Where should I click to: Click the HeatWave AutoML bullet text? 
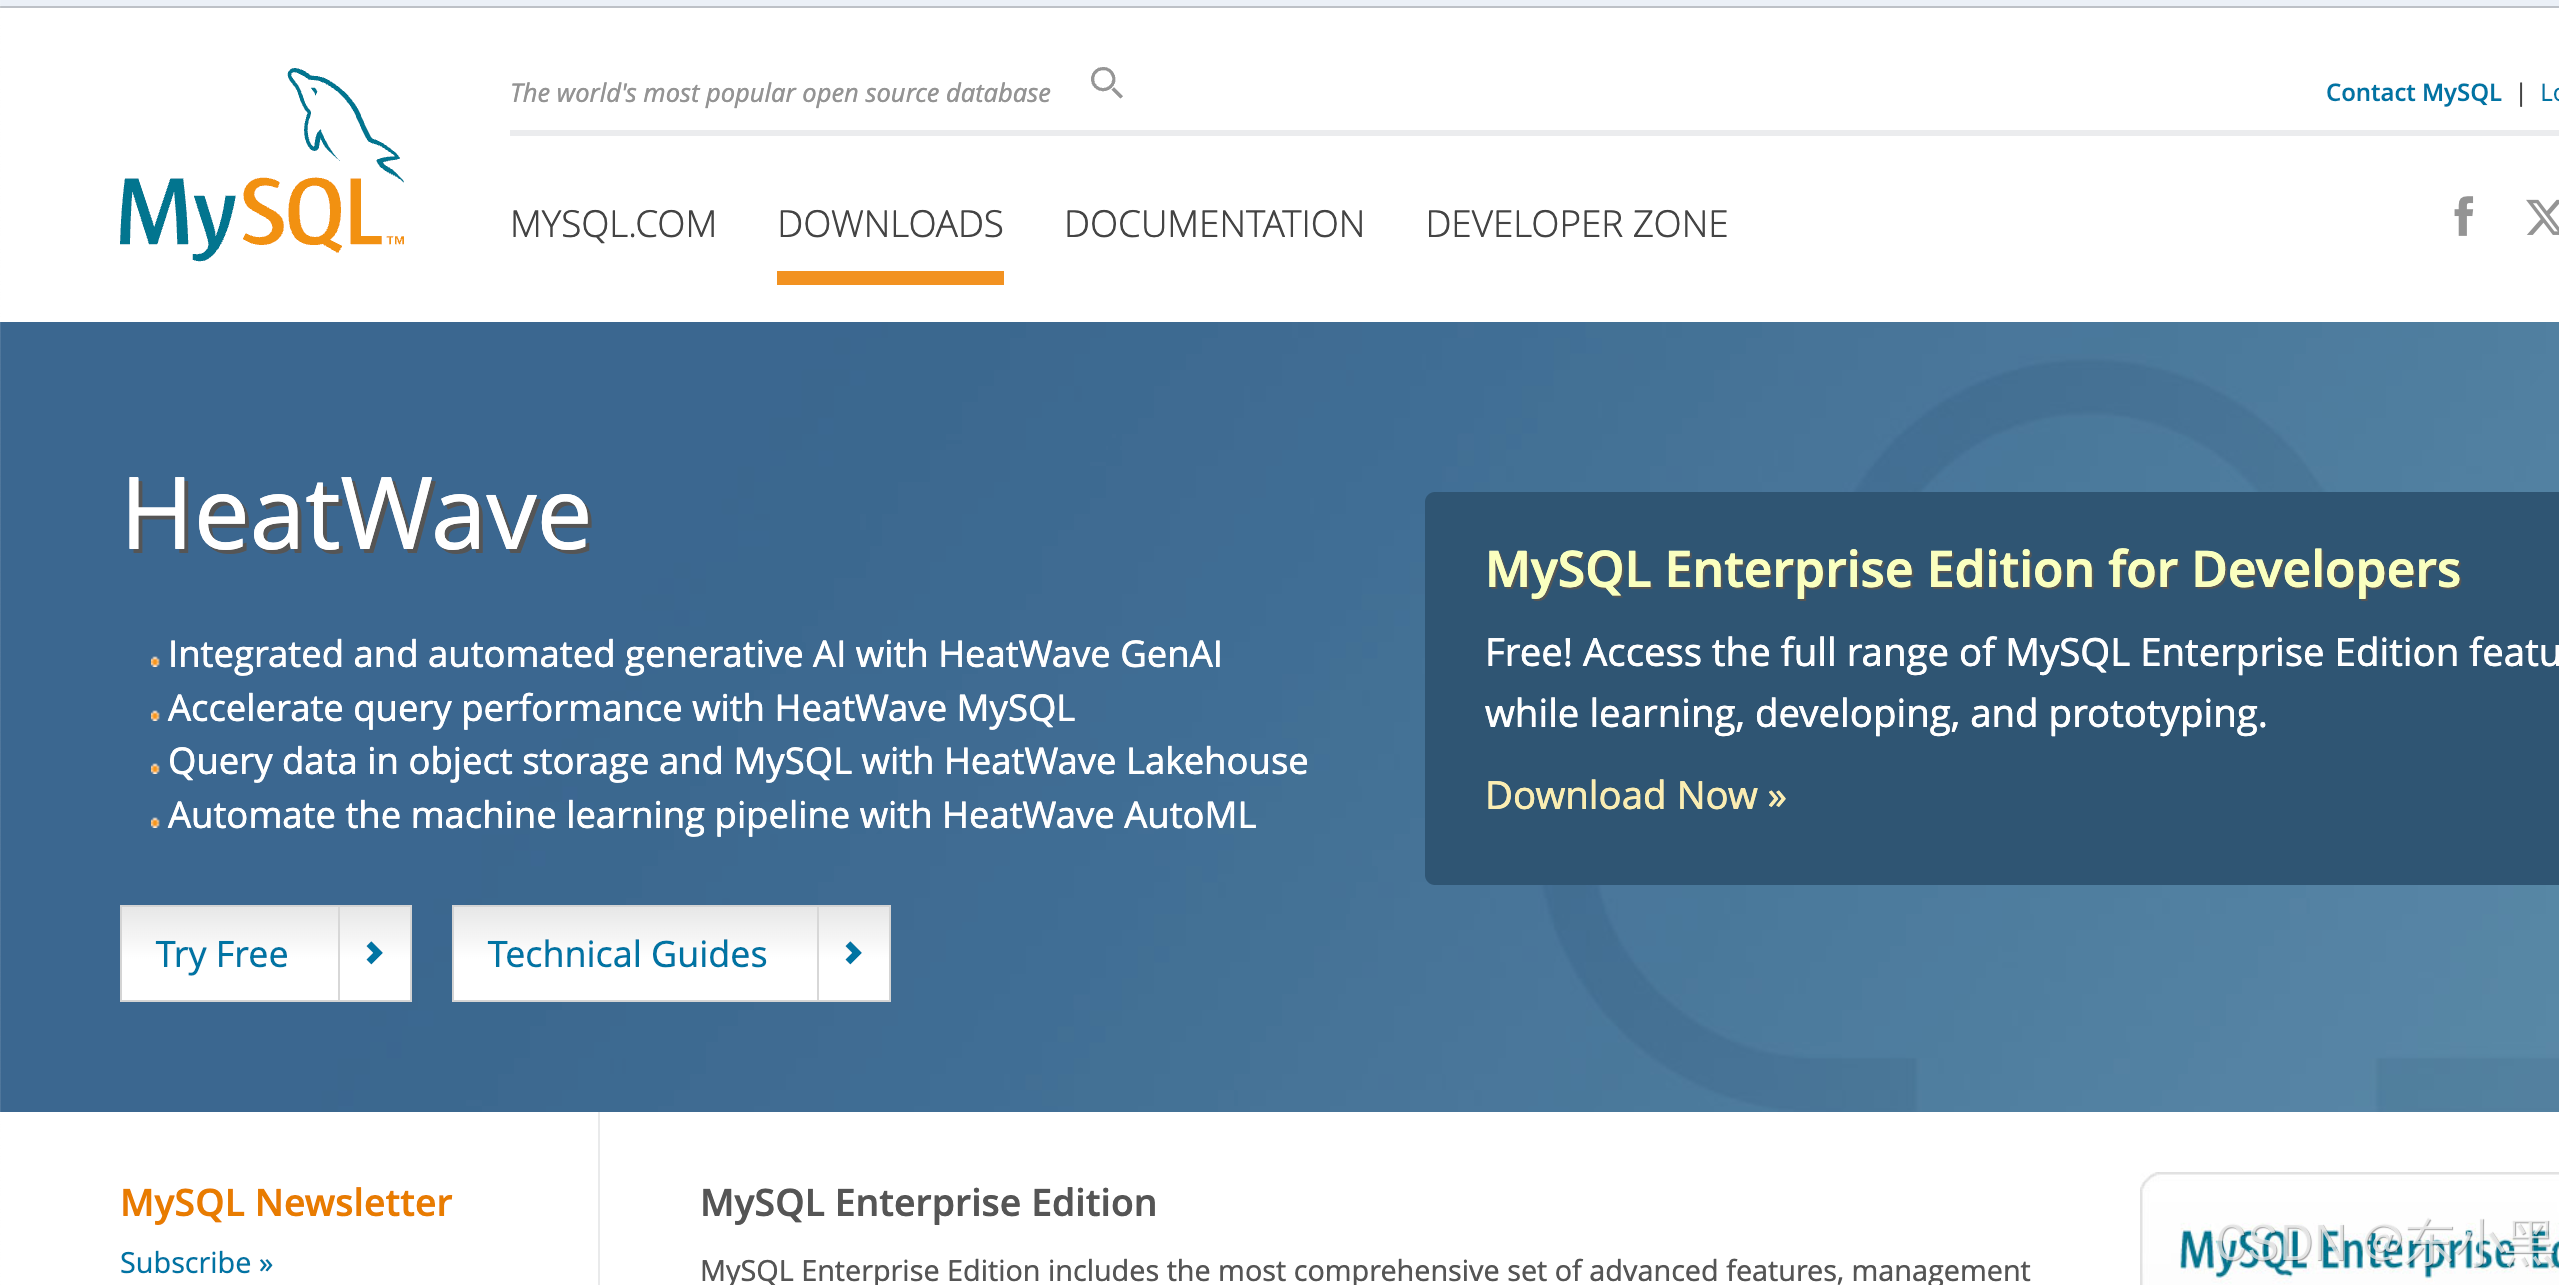[x=712, y=816]
